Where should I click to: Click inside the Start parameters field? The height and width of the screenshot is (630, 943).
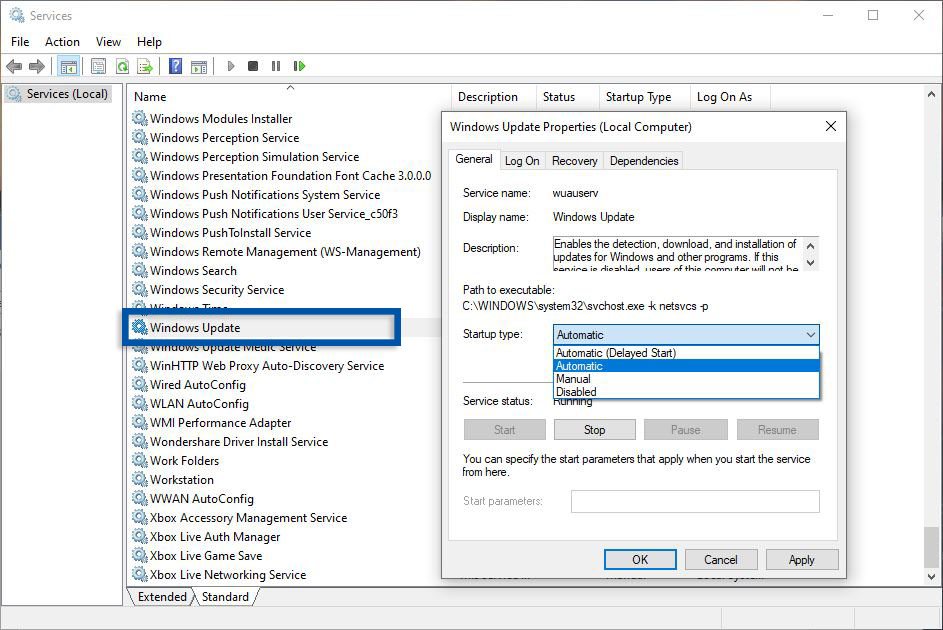[x=694, y=501]
